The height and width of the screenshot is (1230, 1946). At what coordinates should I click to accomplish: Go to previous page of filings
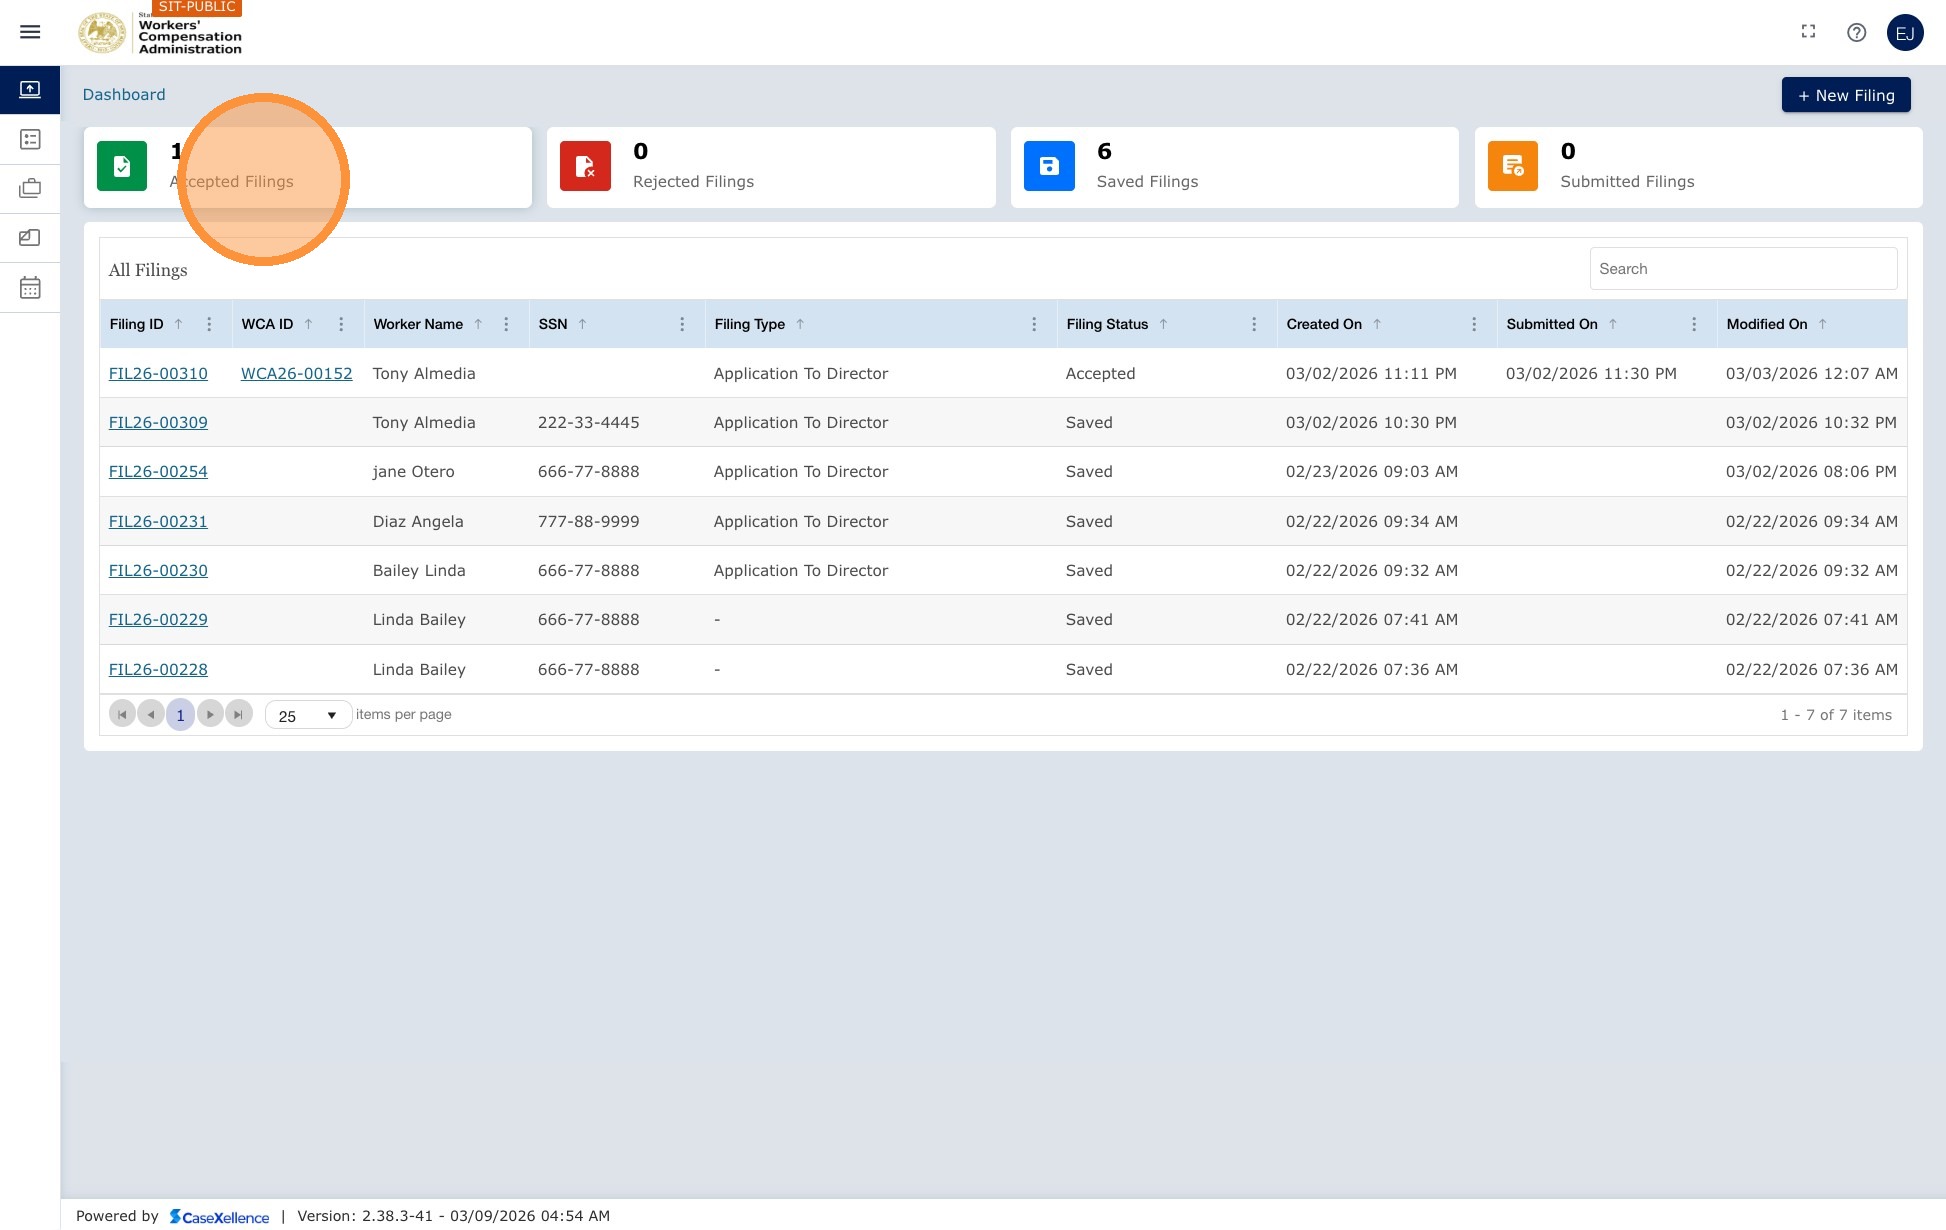click(151, 715)
